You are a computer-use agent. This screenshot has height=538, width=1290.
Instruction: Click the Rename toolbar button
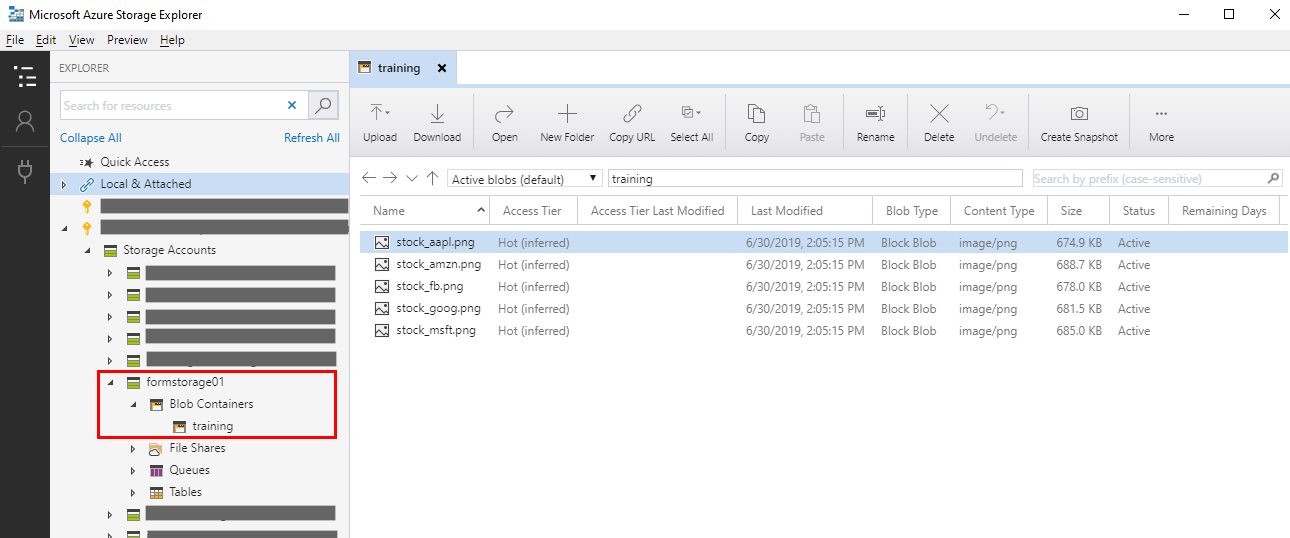tap(875, 124)
